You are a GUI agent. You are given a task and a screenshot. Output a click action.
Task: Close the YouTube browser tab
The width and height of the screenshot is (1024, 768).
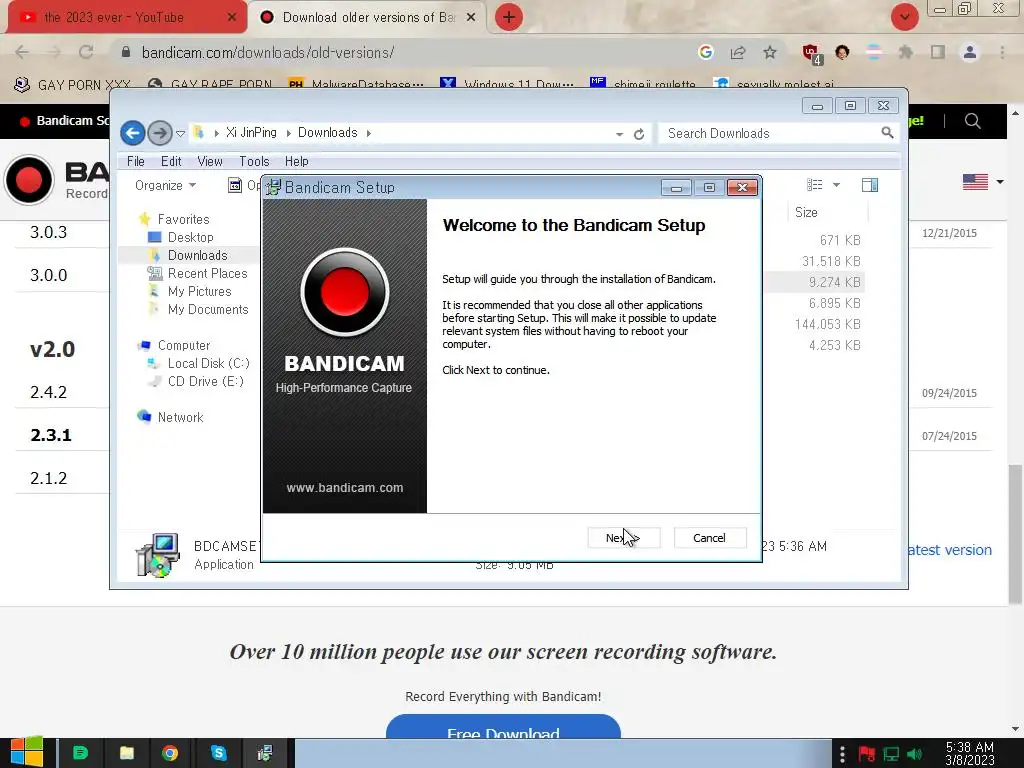[x=232, y=18]
